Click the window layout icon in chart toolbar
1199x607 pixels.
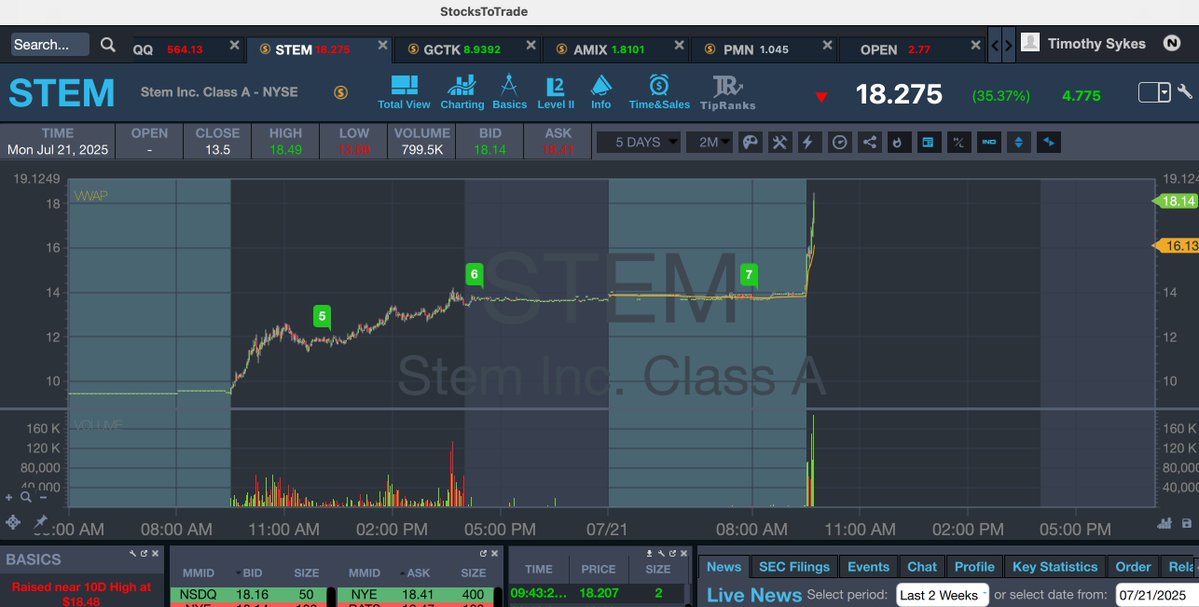[929, 142]
